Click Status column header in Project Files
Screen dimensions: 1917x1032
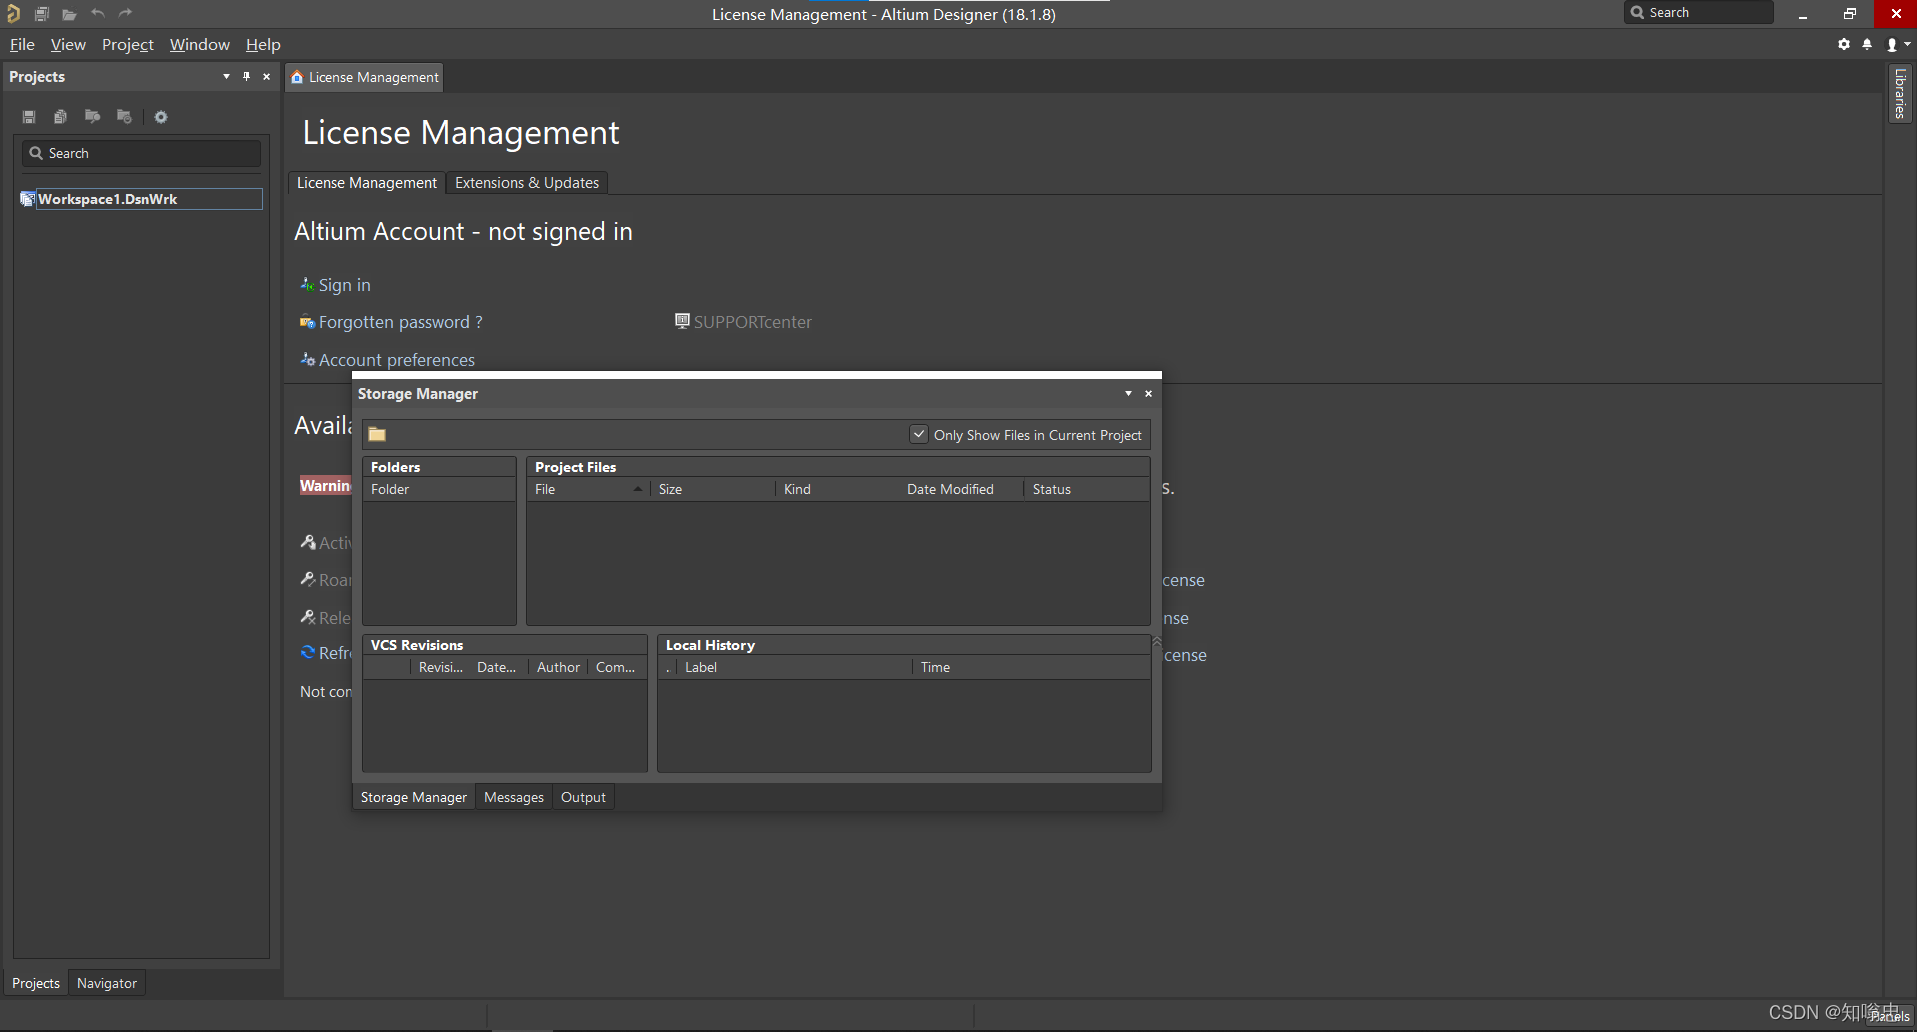coord(1087,489)
